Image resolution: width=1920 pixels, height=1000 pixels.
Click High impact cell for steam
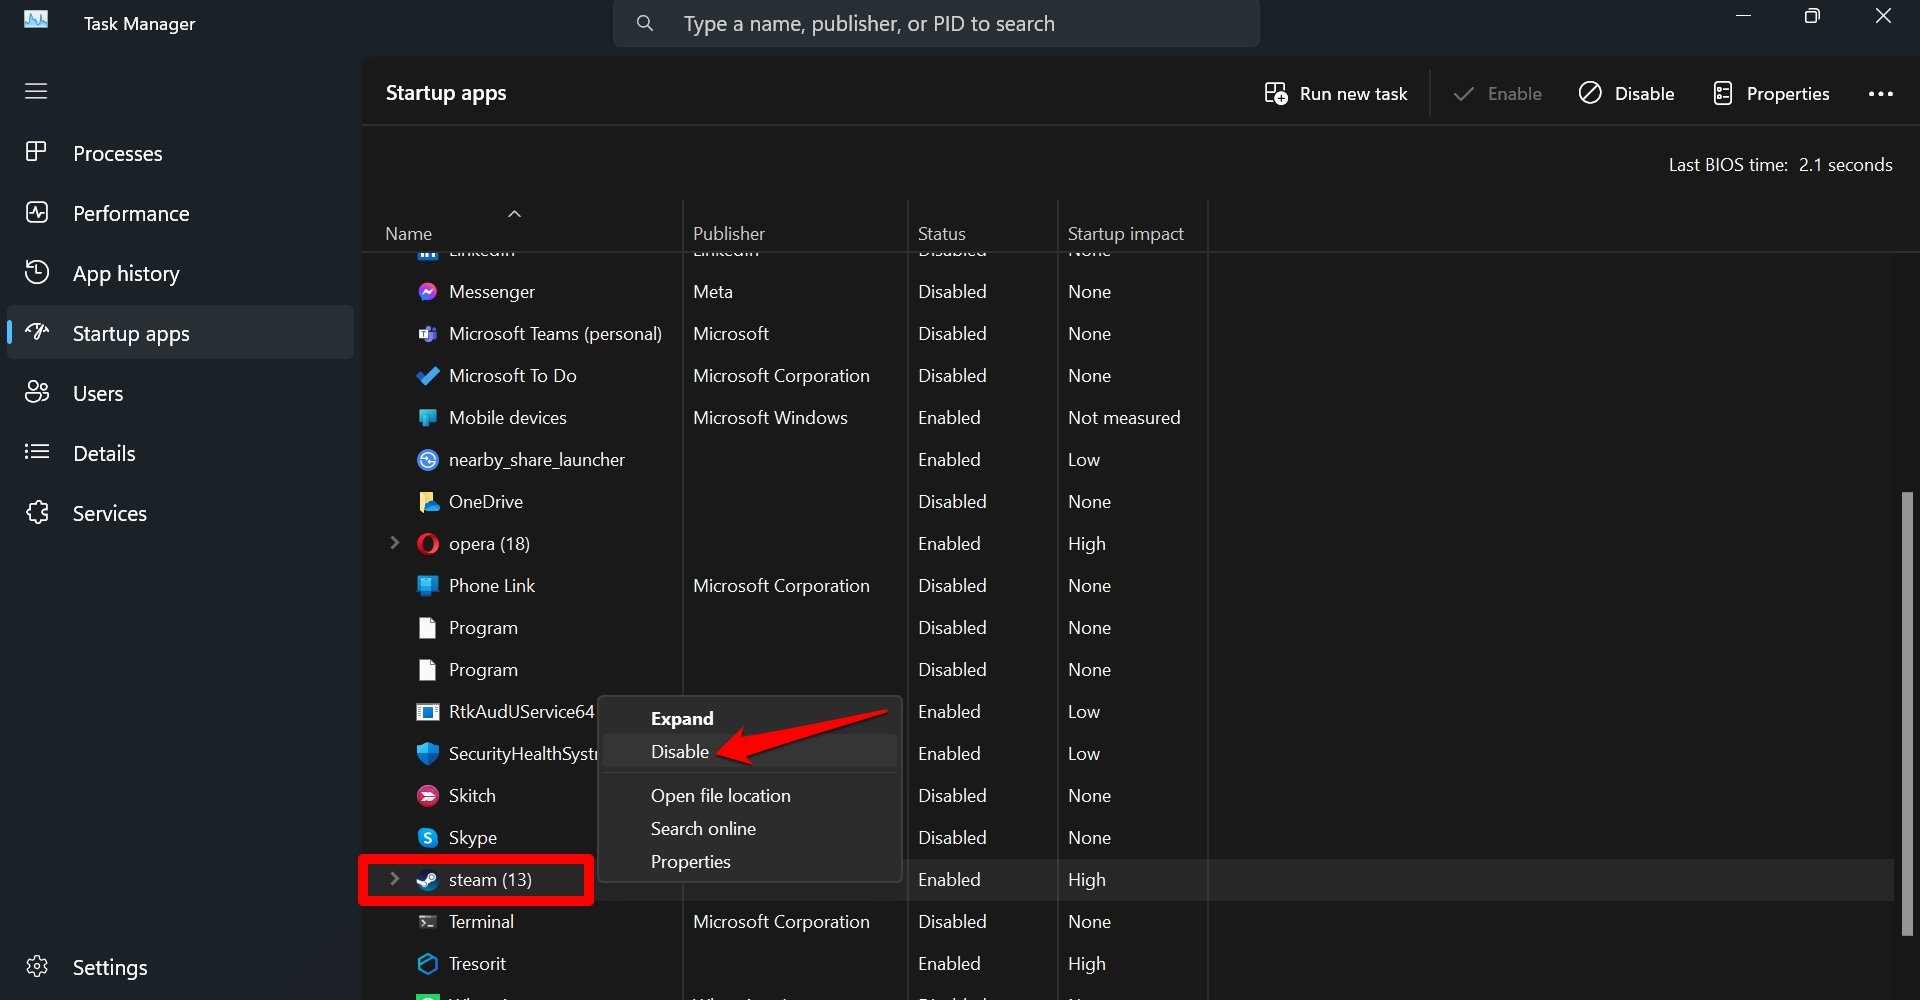click(x=1087, y=880)
